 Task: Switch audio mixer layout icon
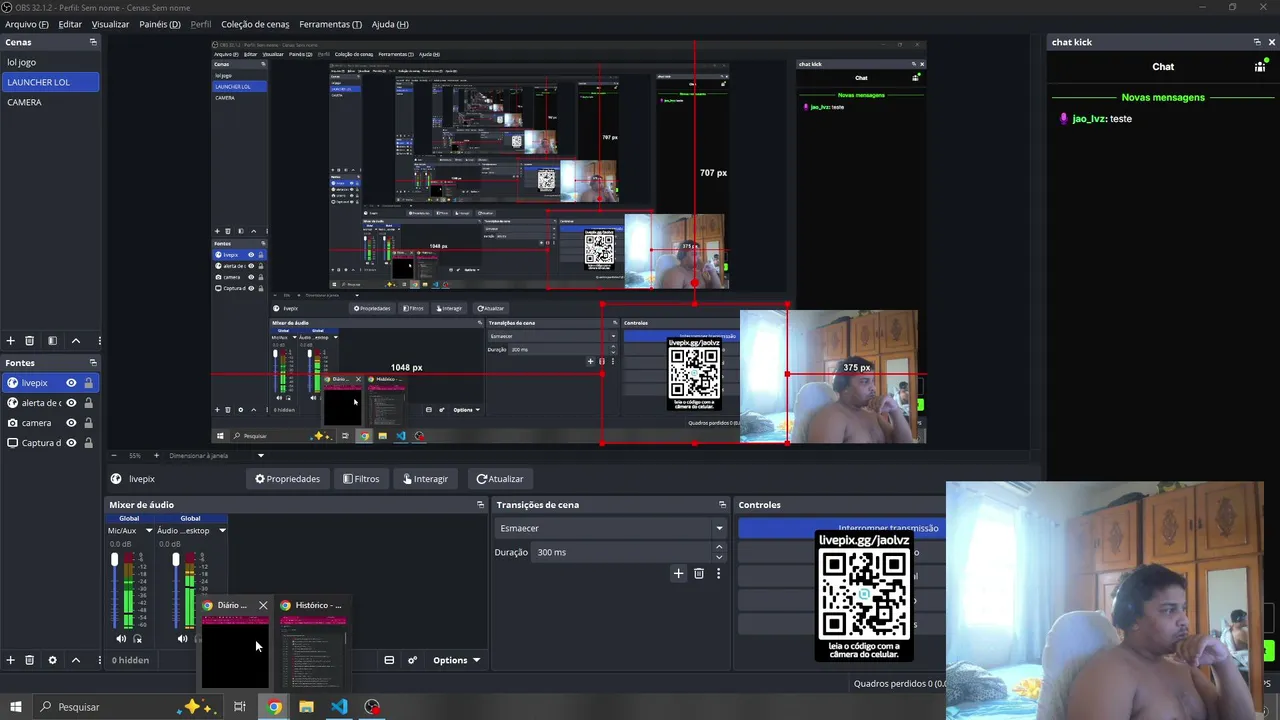pyautogui.click(x=389, y=660)
